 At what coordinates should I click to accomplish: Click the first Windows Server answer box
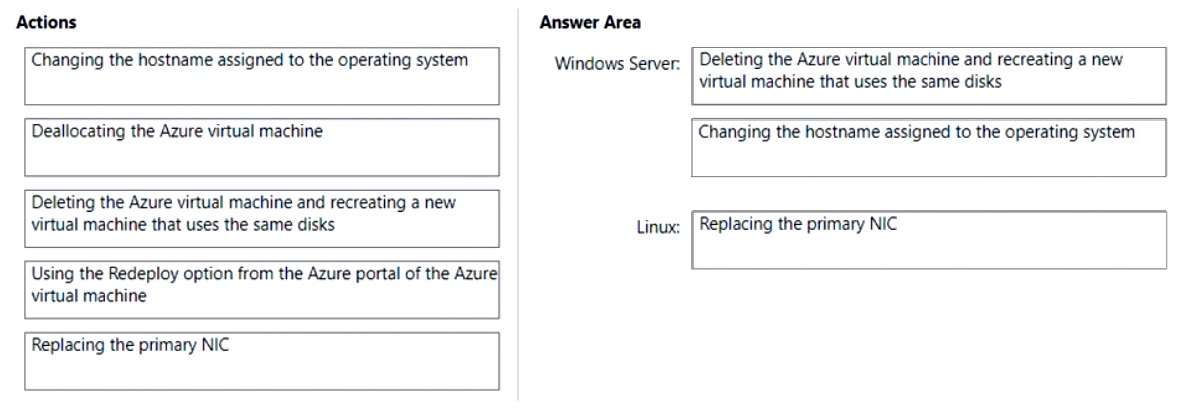928,76
